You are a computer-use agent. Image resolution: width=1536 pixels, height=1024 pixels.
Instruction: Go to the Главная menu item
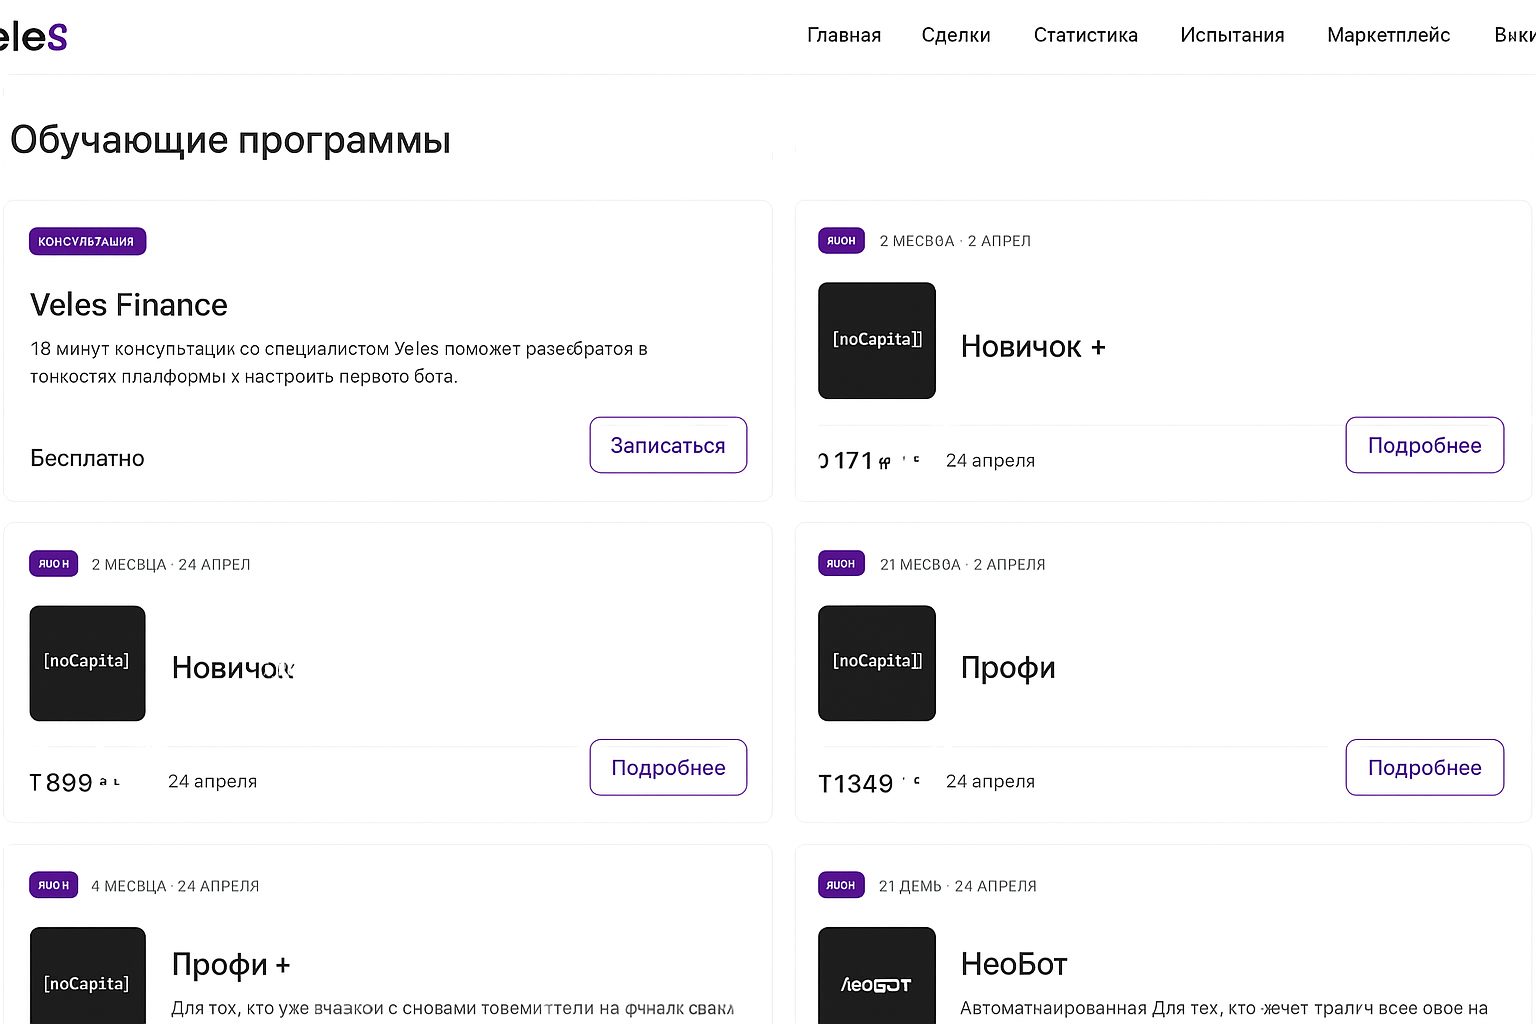844,35
